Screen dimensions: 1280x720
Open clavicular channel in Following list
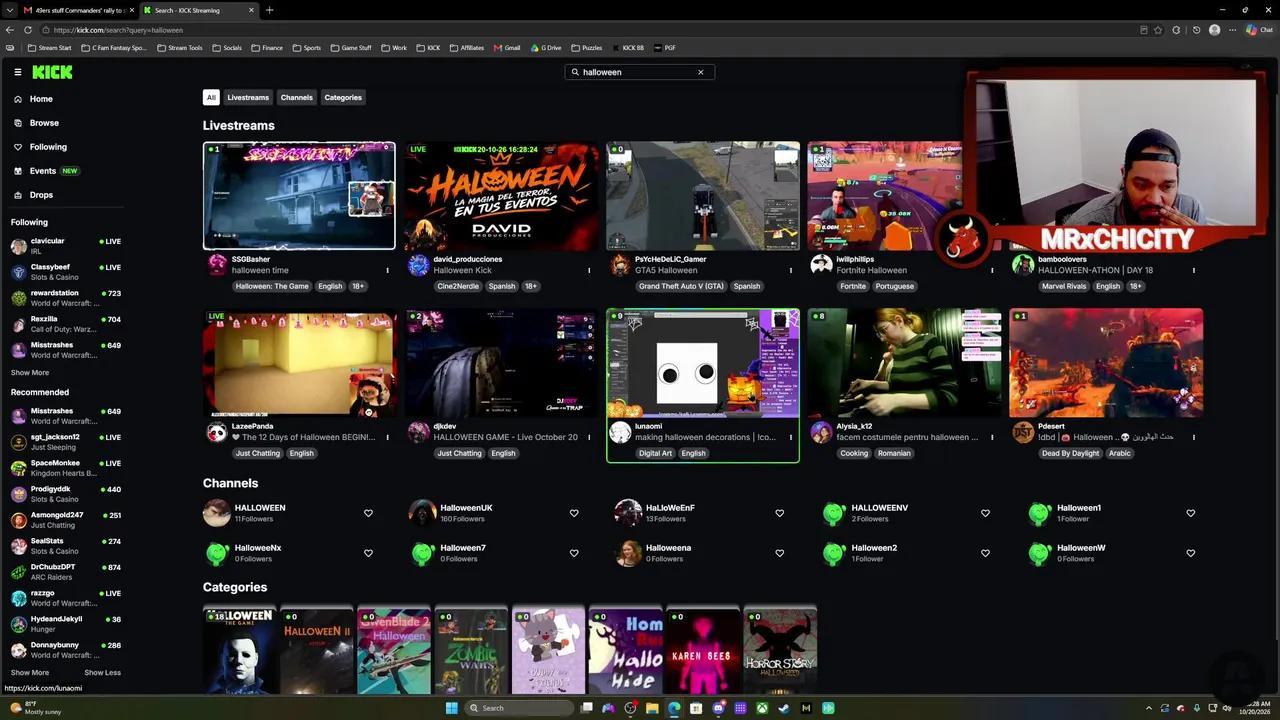(x=66, y=245)
